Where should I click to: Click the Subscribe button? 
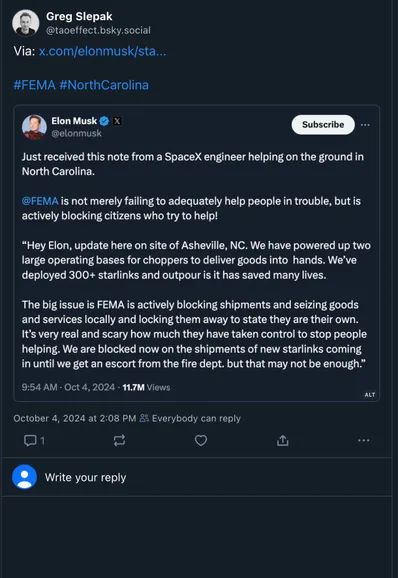[323, 125]
